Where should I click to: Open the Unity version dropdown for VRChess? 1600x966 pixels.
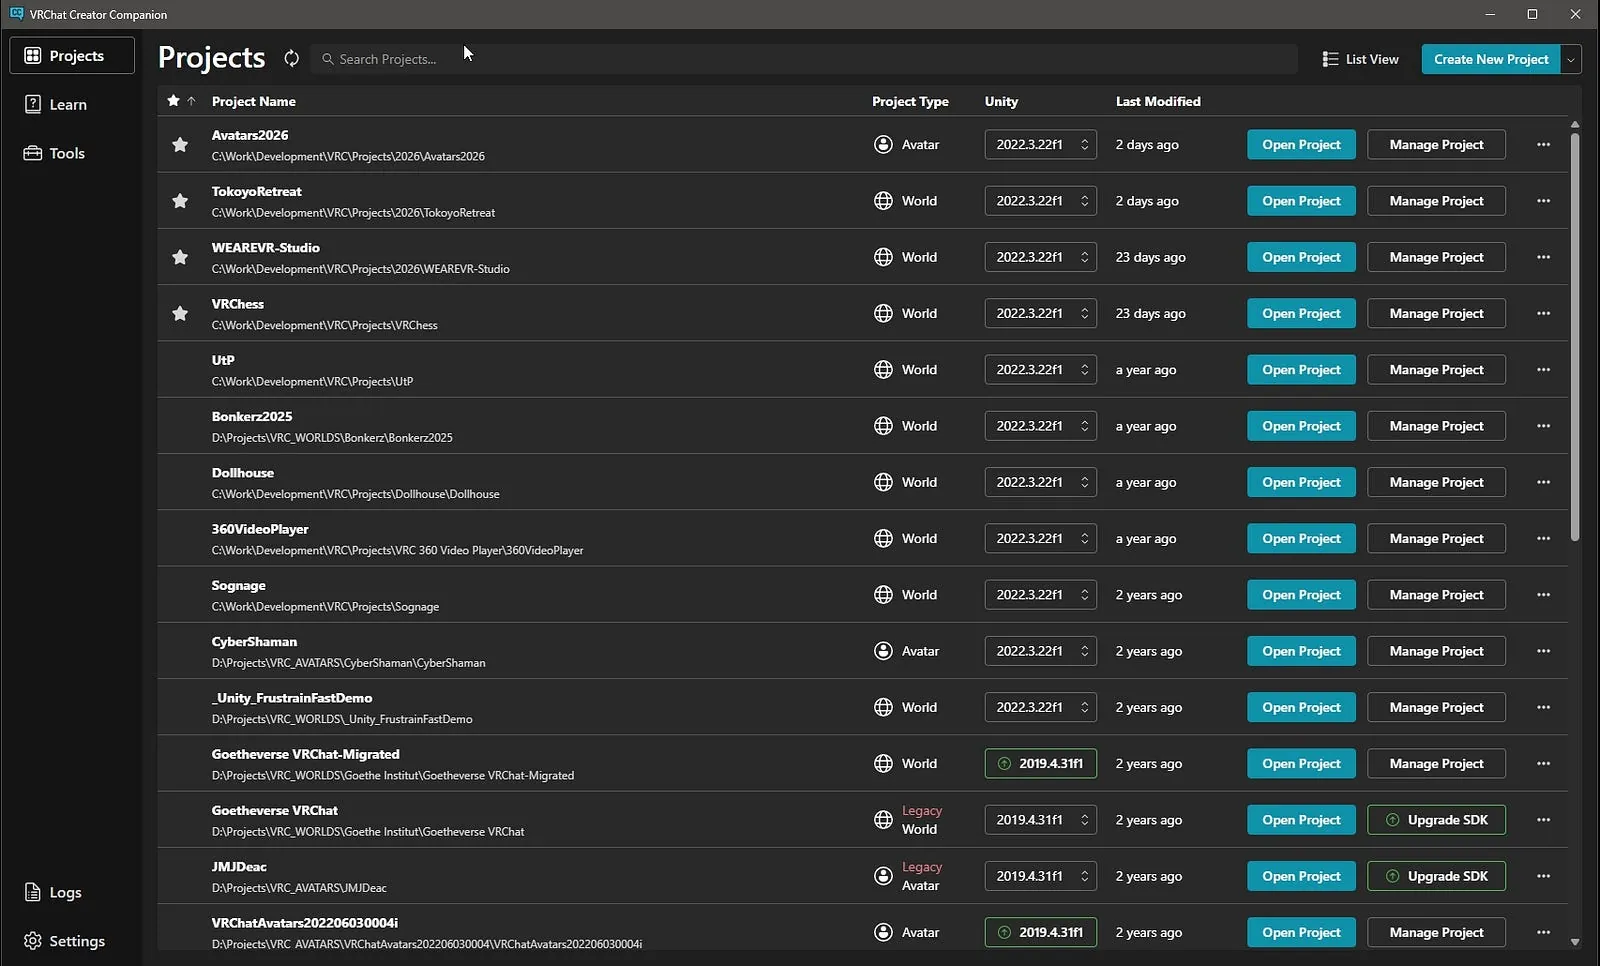click(1040, 314)
